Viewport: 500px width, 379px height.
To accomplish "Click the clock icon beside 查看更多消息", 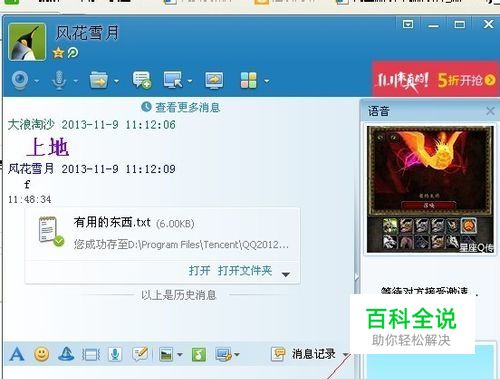I will tap(146, 107).
